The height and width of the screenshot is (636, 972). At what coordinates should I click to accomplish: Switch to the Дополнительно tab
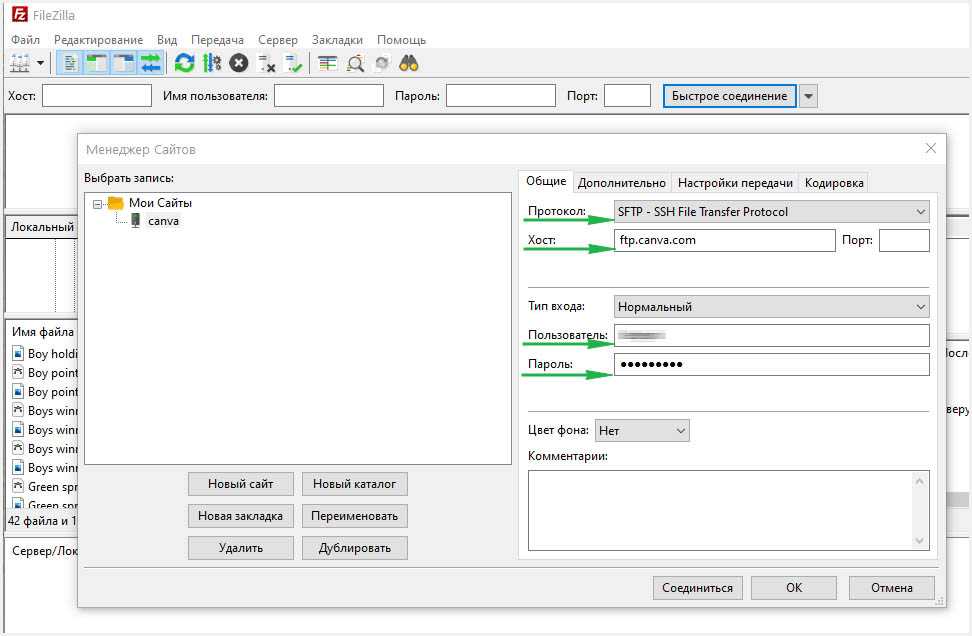pyautogui.click(x=621, y=183)
